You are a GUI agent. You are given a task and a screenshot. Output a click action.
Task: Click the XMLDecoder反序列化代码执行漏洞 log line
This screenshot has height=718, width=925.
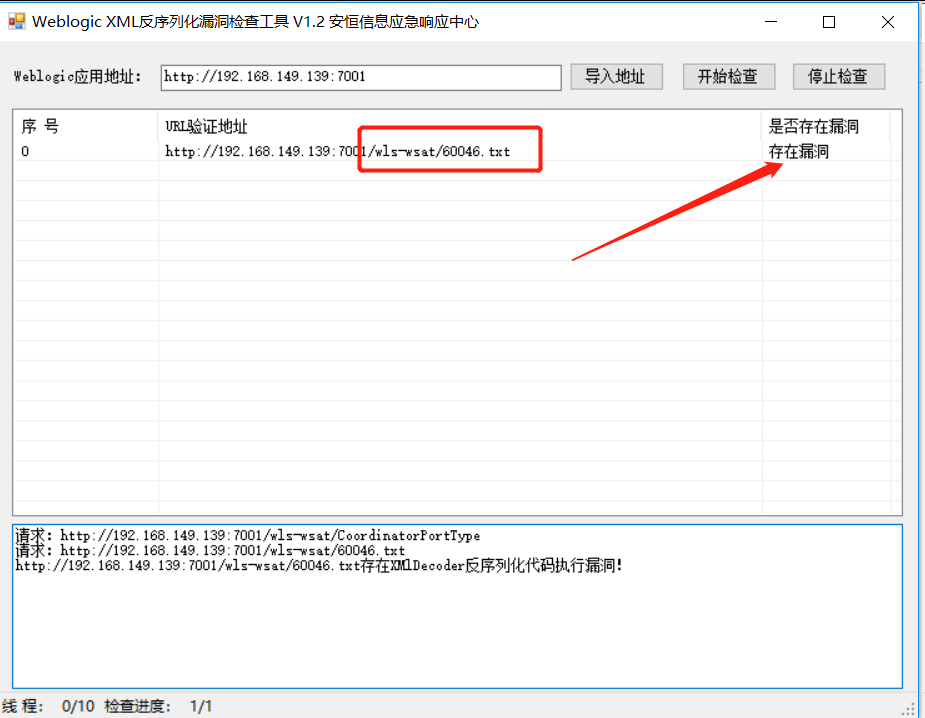[x=319, y=566]
